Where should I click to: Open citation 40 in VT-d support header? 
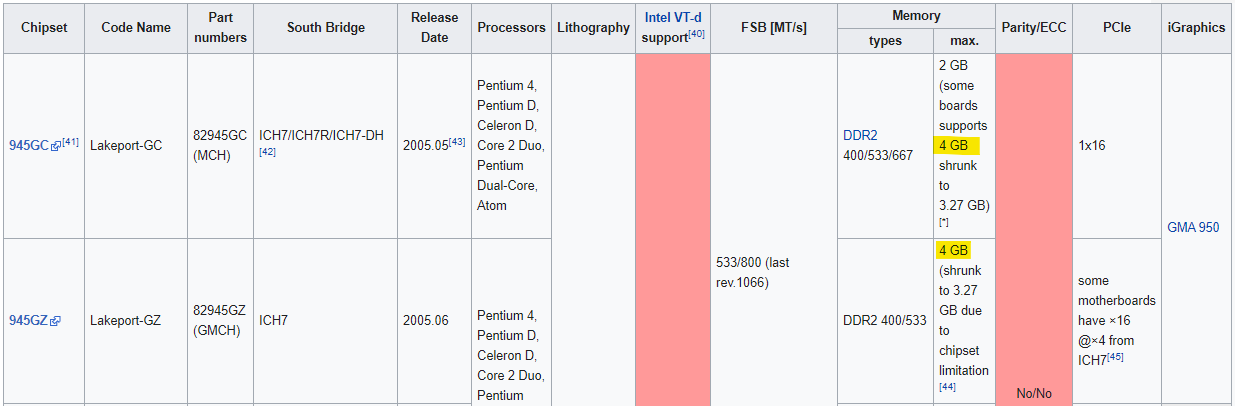point(697,34)
